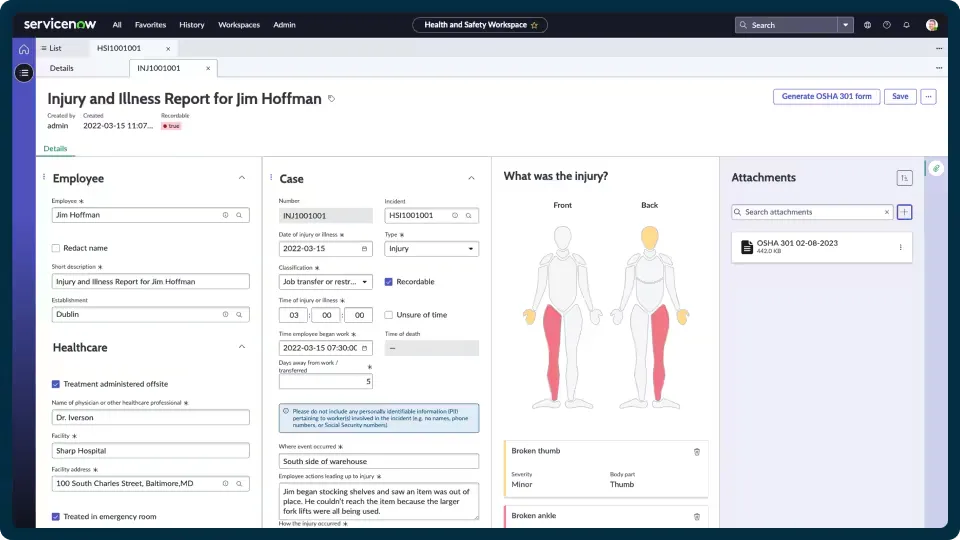The image size is (960, 540).
Task: Delete the Broken thumb injury entry
Action: tap(697, 451)
